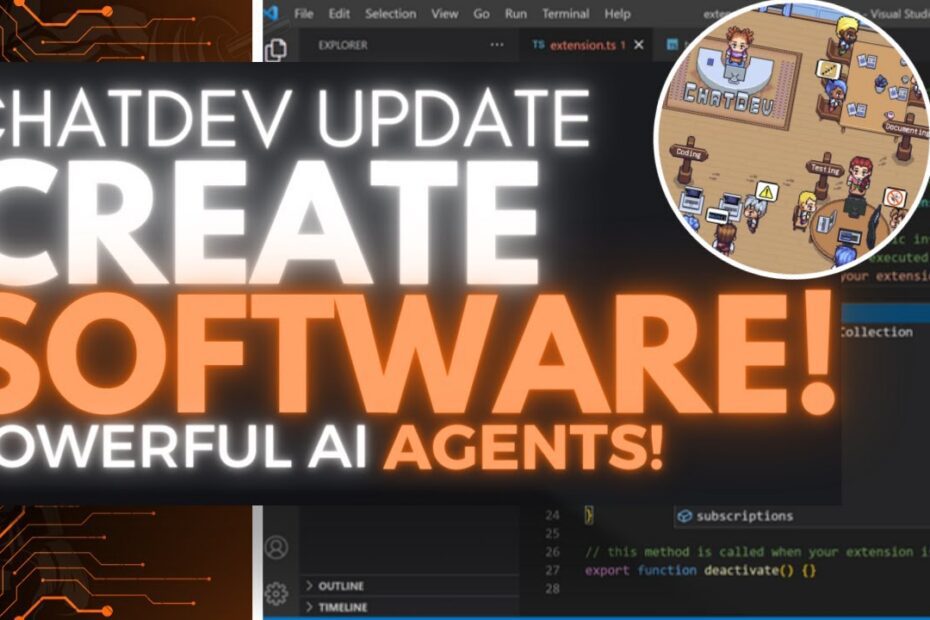Click the export keyword on line 27
This screenshot has height=620, width=930.
coord(607,570)
